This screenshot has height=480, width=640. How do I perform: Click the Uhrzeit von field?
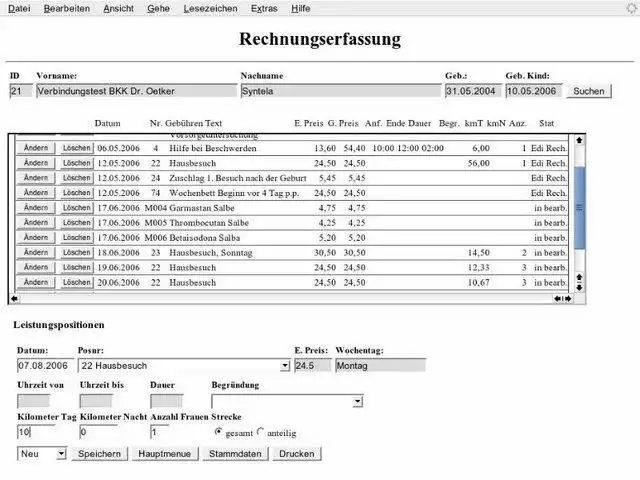click(33, 401)
